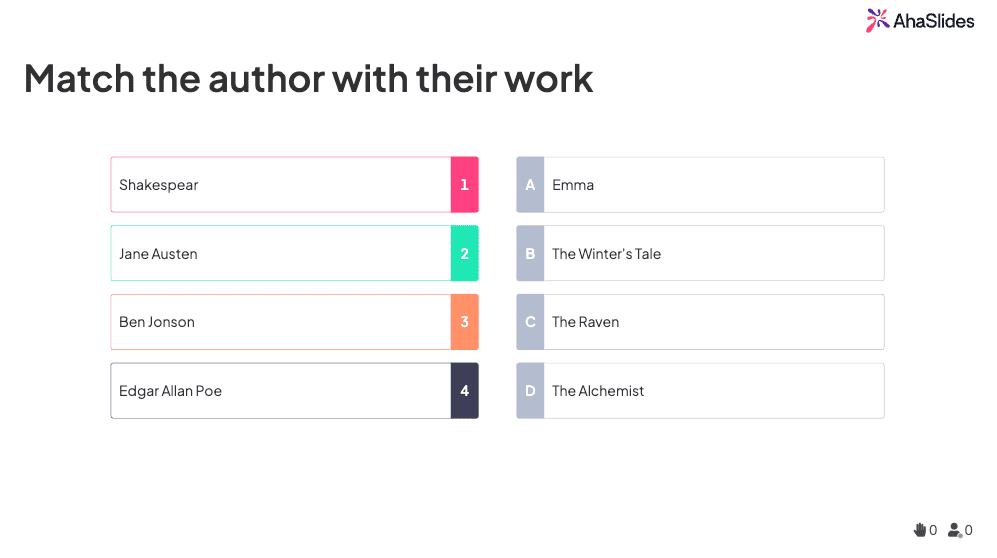Screen dimensions: 997x558
Task: Click the letter C label tab
Action: point(530,322)
